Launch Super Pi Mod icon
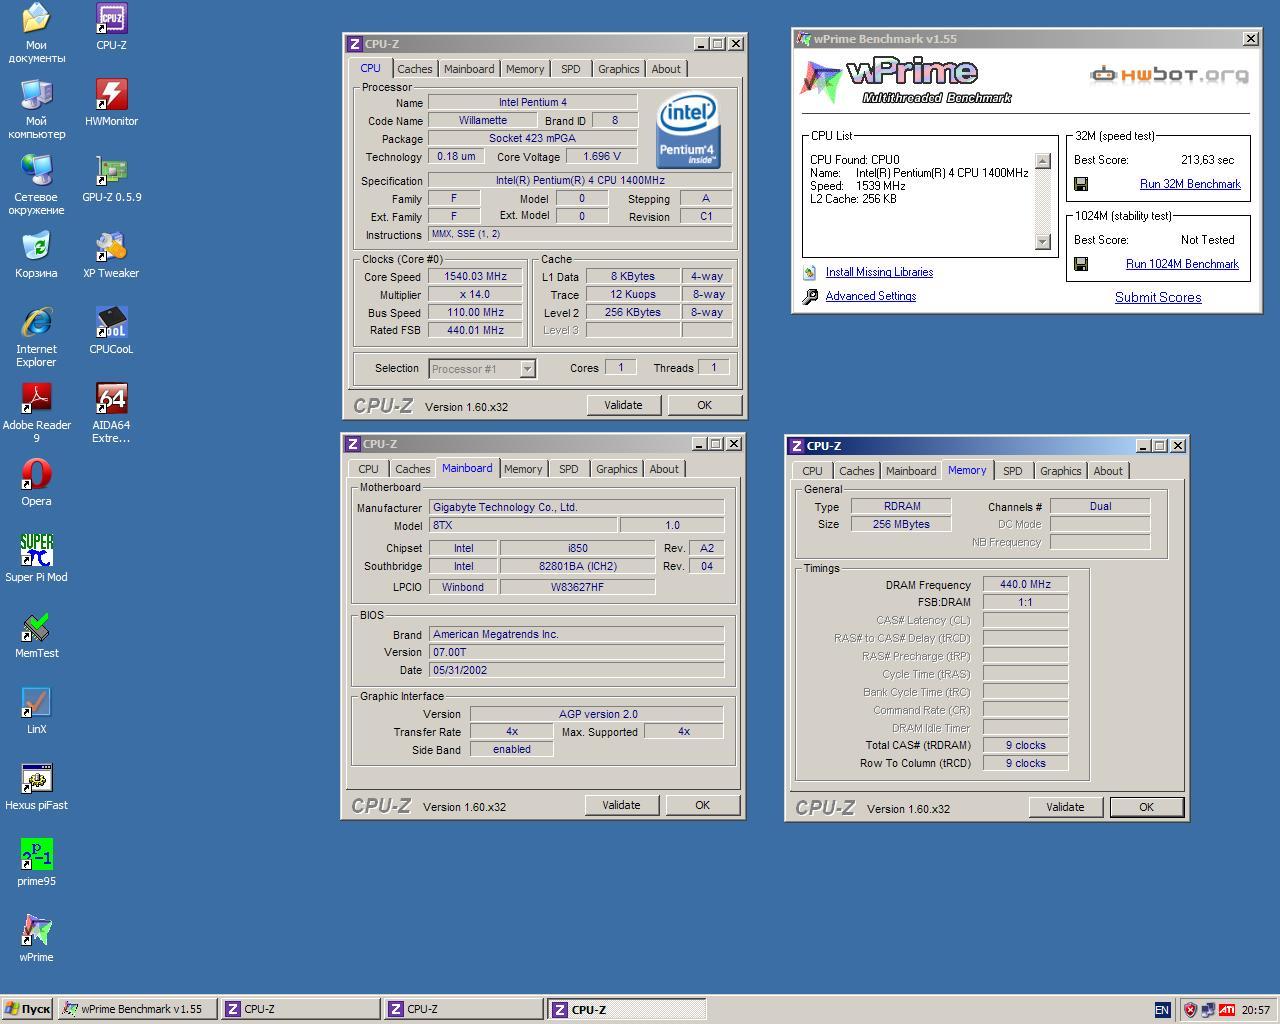The width and height of the screenshot is (1280, 1024). click(x=36, y=558)
